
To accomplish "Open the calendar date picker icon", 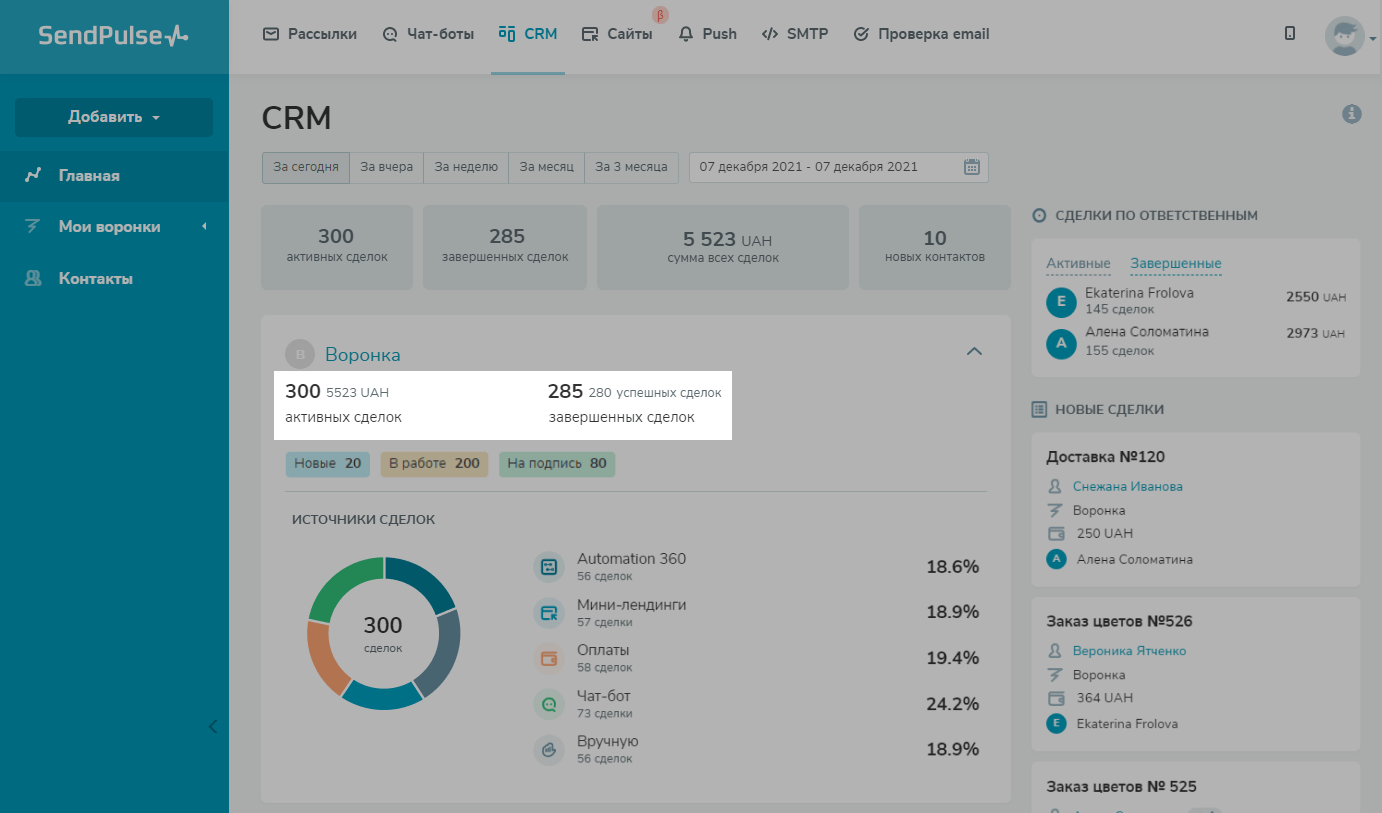I will [x=971, y=167].
